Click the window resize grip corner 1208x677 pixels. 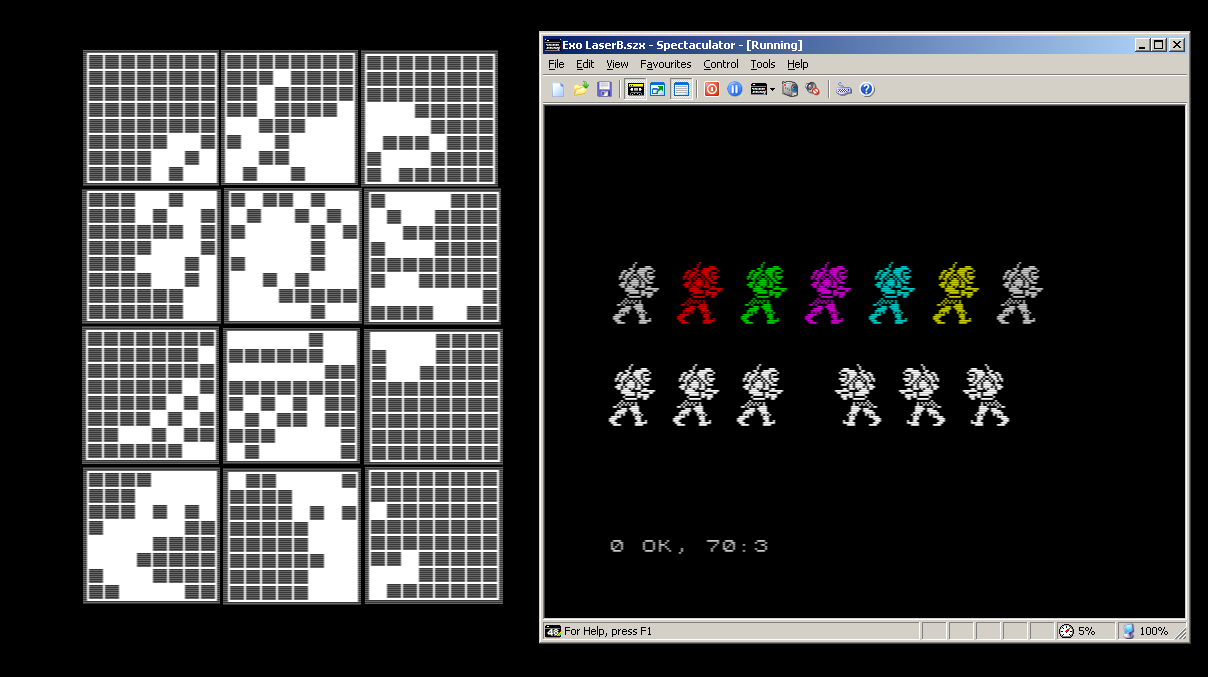[1181, 633]
